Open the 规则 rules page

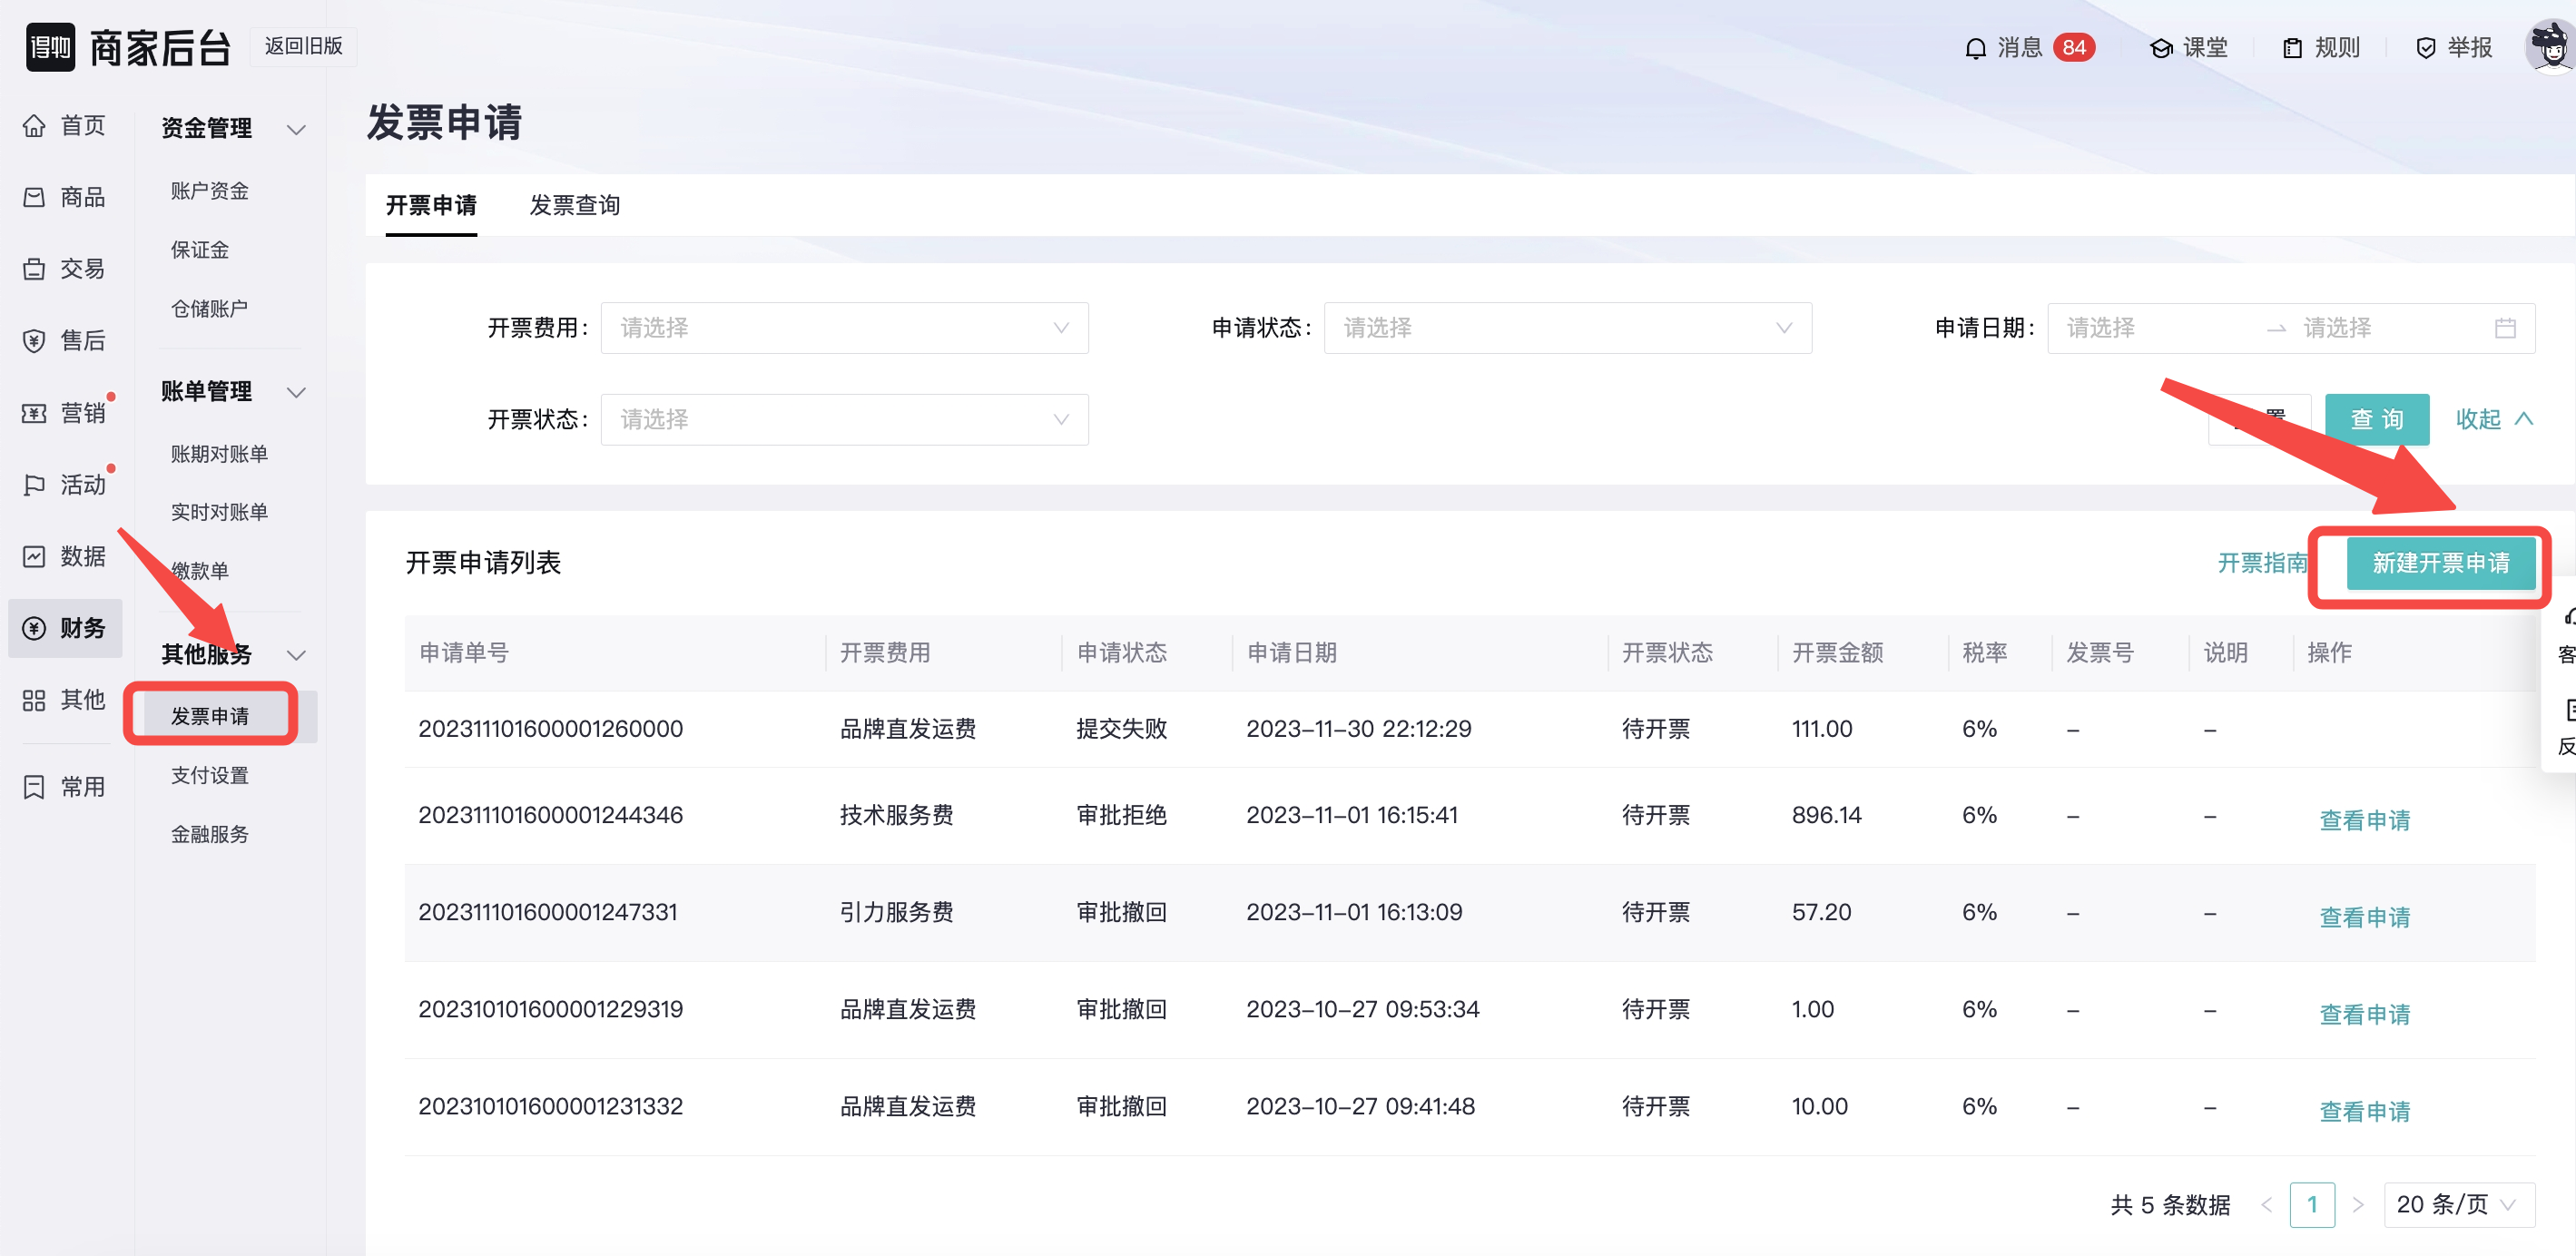tap(2321, 48)
